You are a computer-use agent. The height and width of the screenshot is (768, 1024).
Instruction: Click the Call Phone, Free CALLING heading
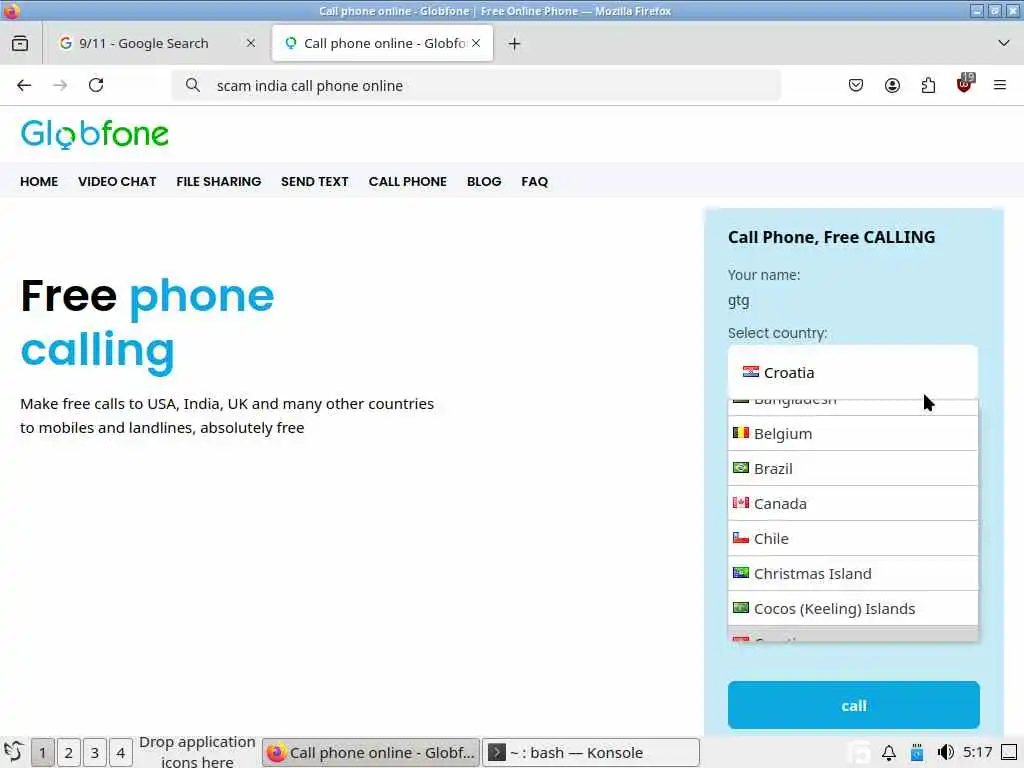[831, 237]
